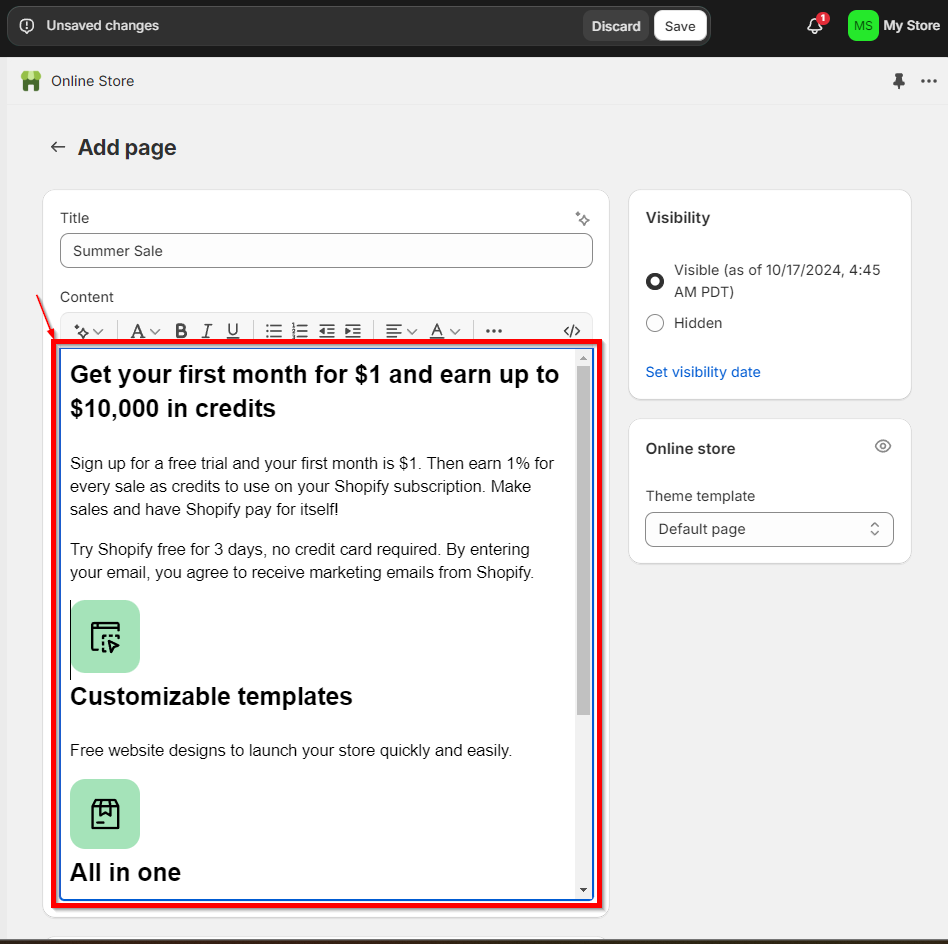The width and height of the screenshot is (948, 944).
Task: Click the editor scroll down arrow
Action: pyautogui.click(x=583, y=890)
